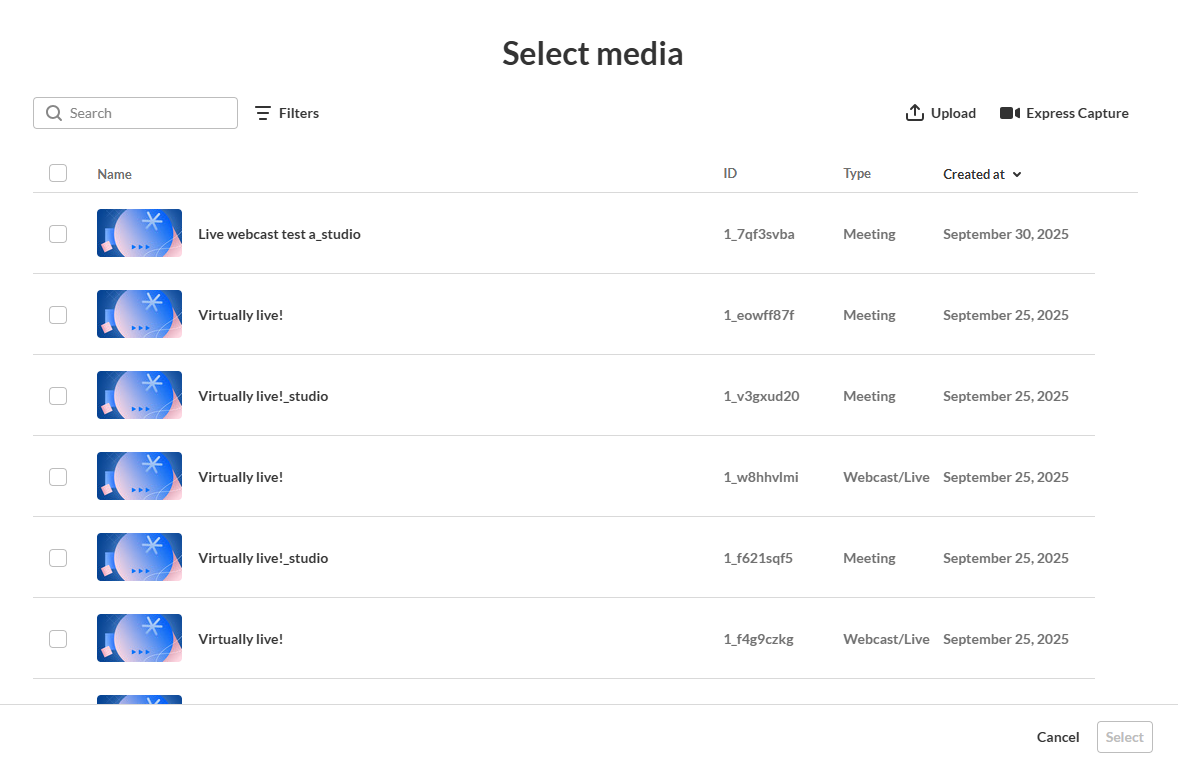Check the Live webcast test a_studio checkbox
The image size is (1178, 768).
58,234
